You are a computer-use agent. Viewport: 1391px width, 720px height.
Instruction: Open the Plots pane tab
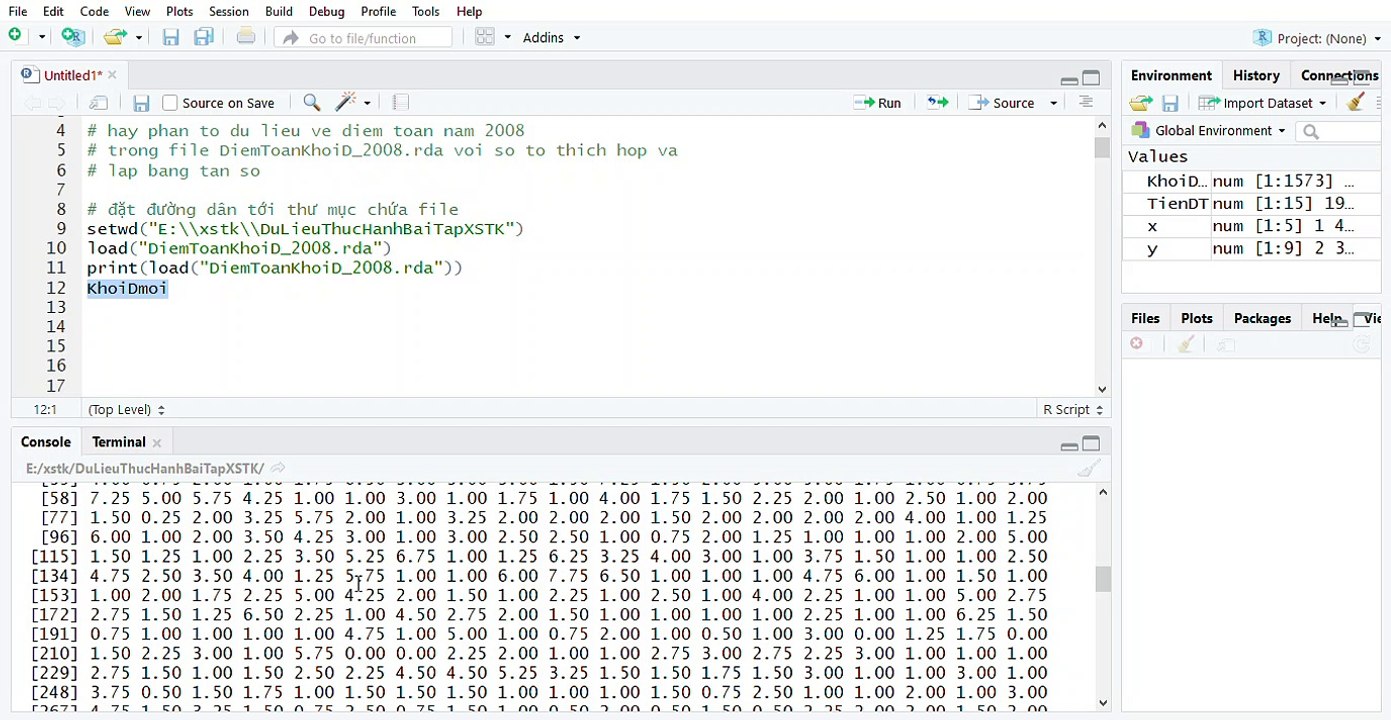pyautogui.click(x=1196, y=318)
